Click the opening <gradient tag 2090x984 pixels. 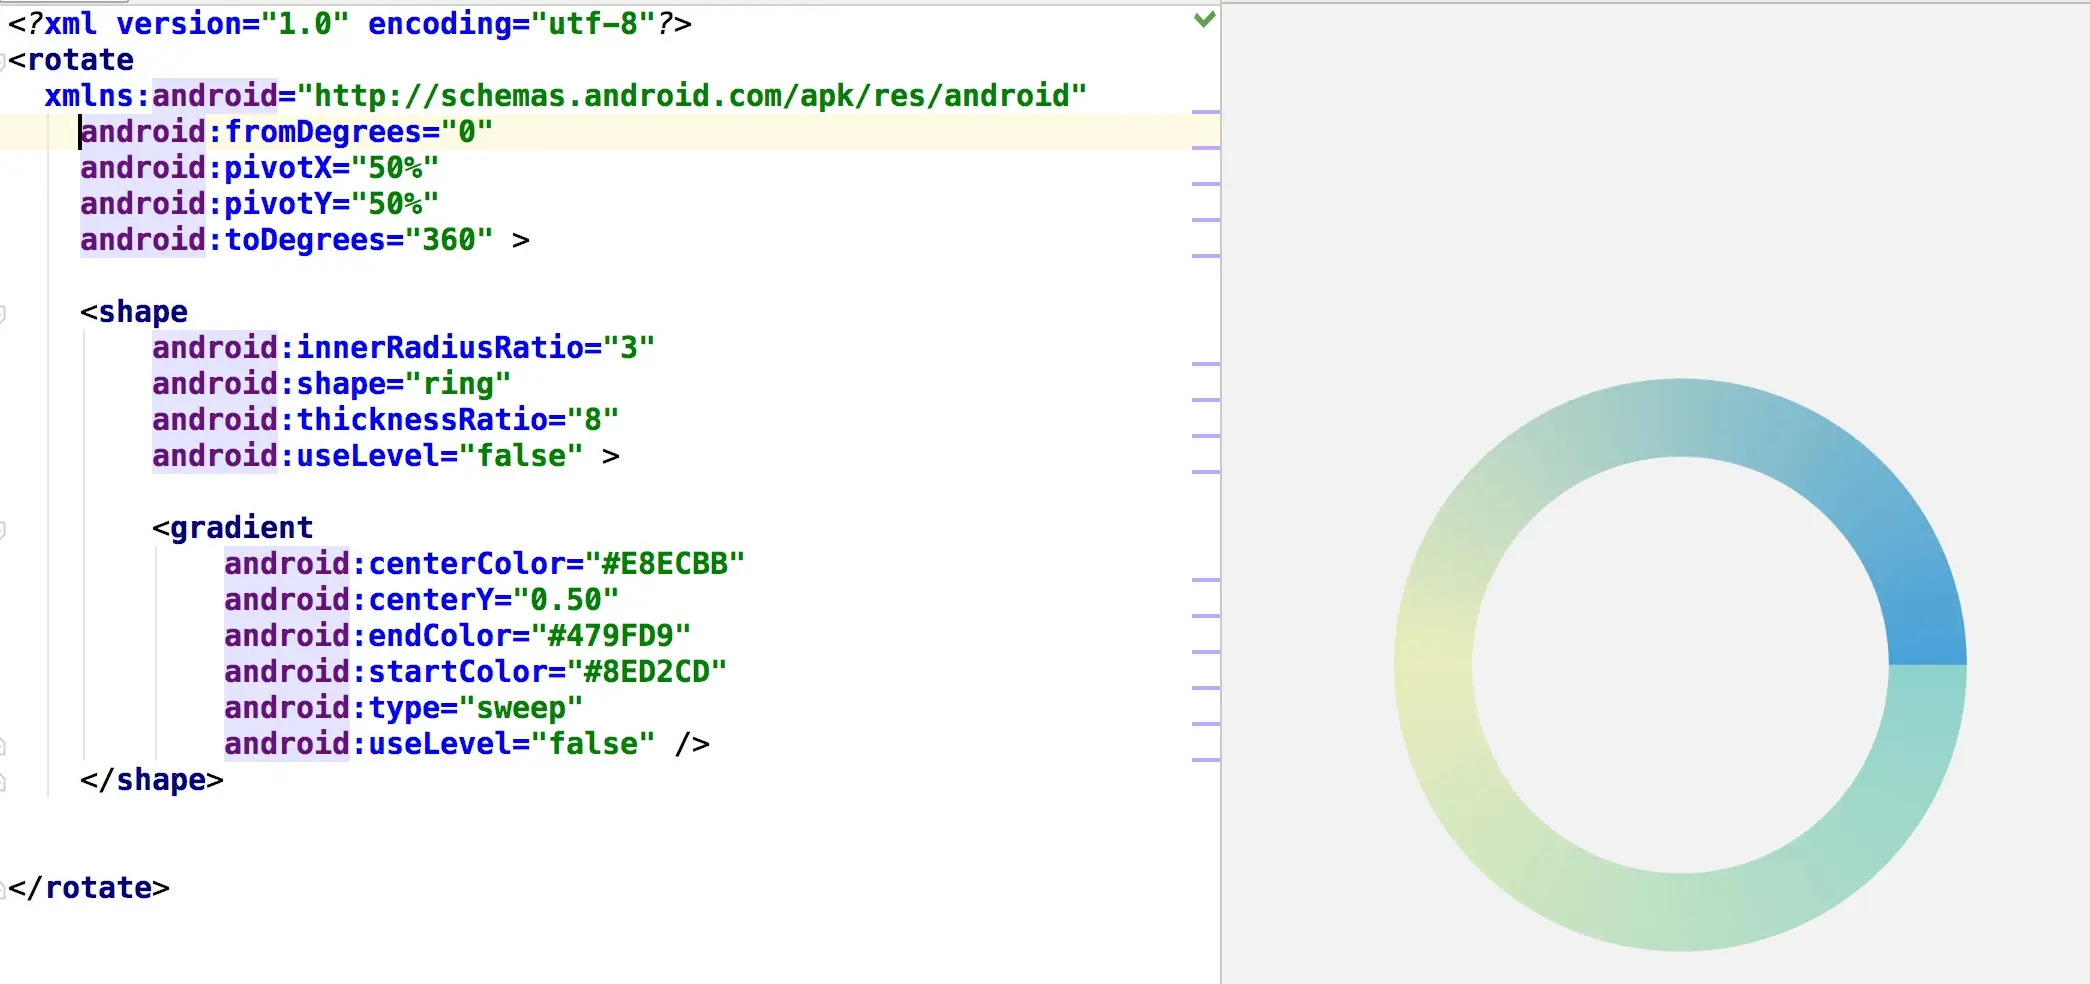(x=233, y=528)
